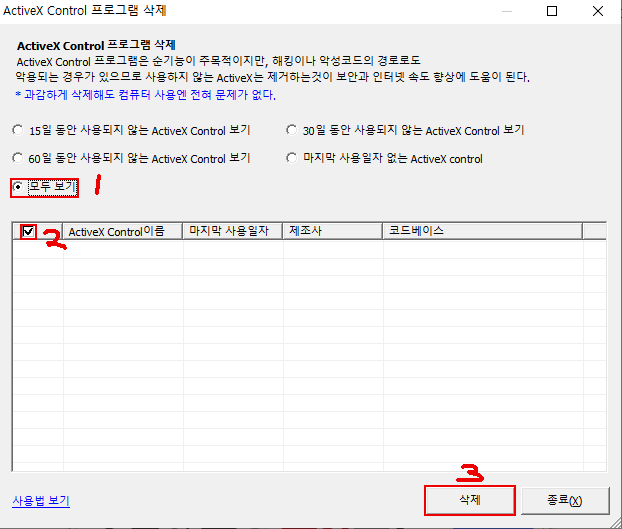Click the 종료(X) button
Screen dimensions: 622x529
pyautogui.click(x=565, y=500)
